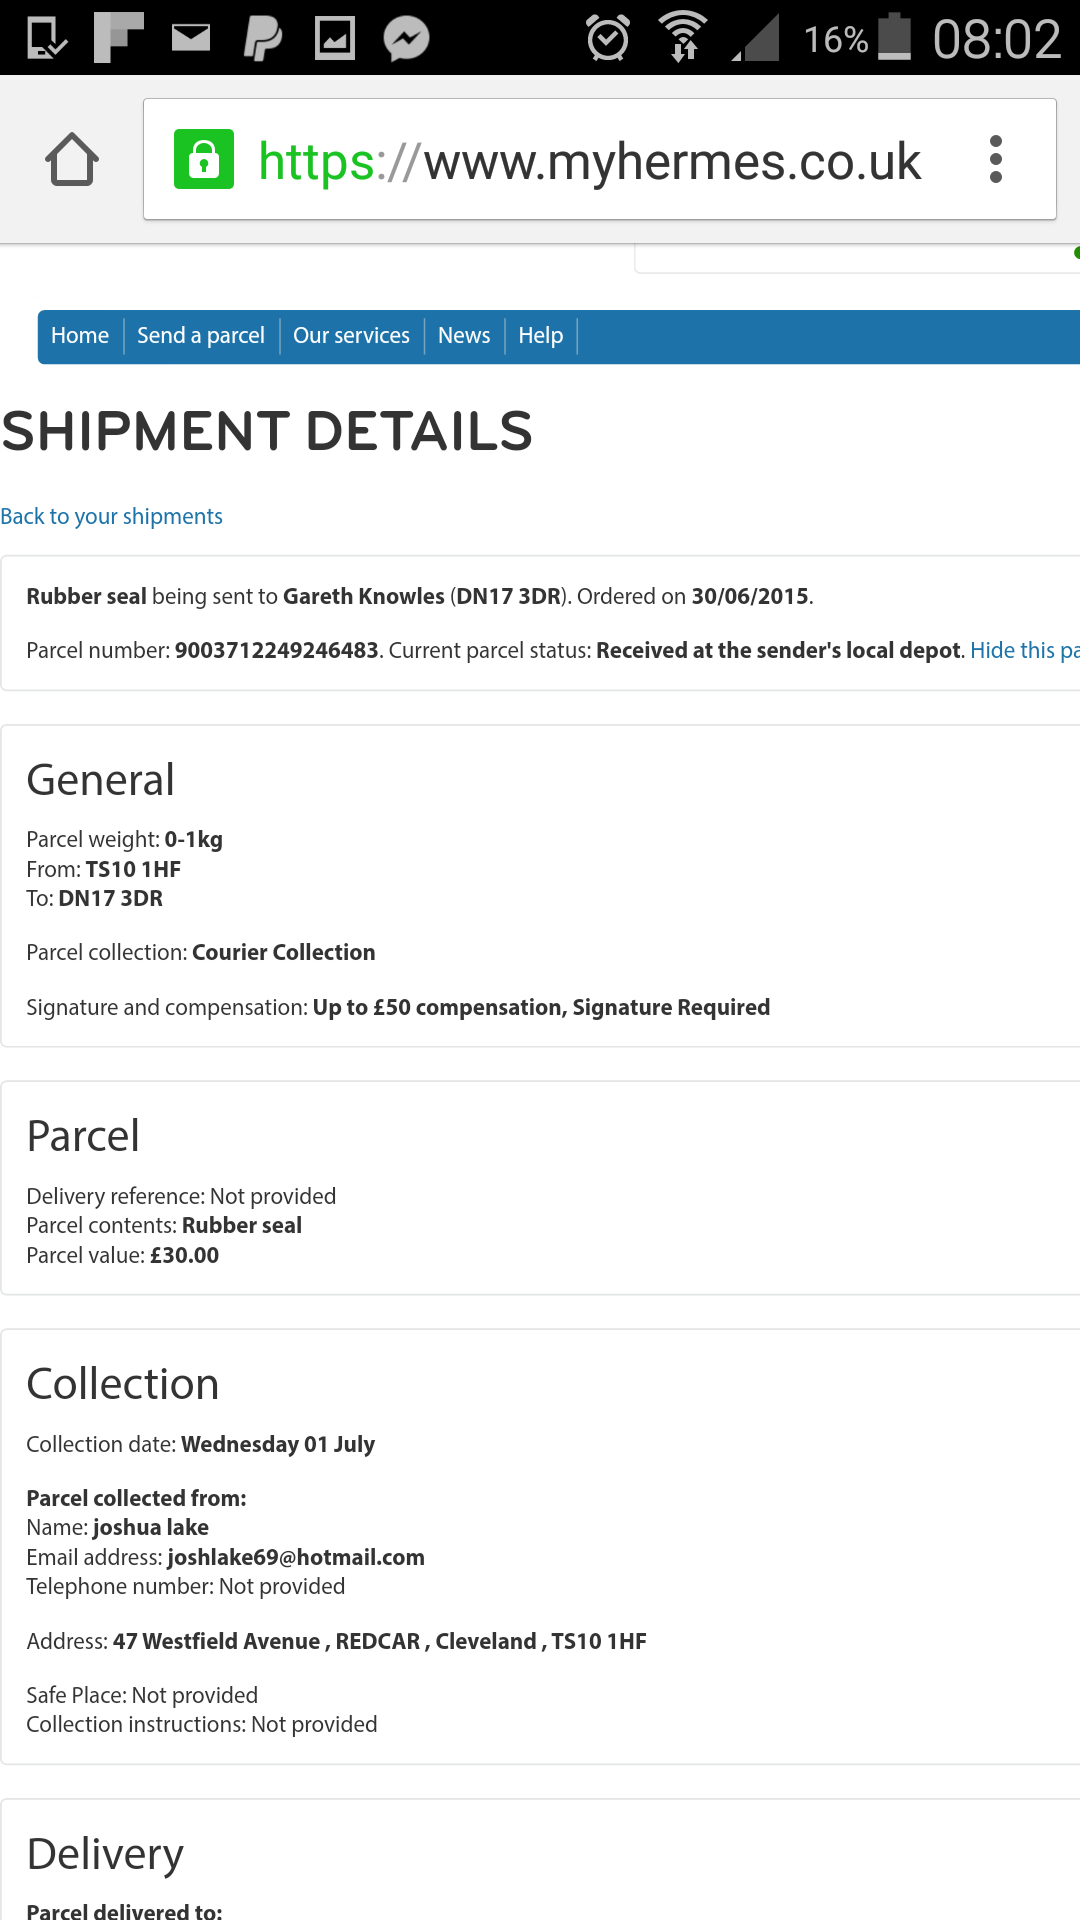
Task: Tap the alarm clock status icon
Action: pos(607,39)
